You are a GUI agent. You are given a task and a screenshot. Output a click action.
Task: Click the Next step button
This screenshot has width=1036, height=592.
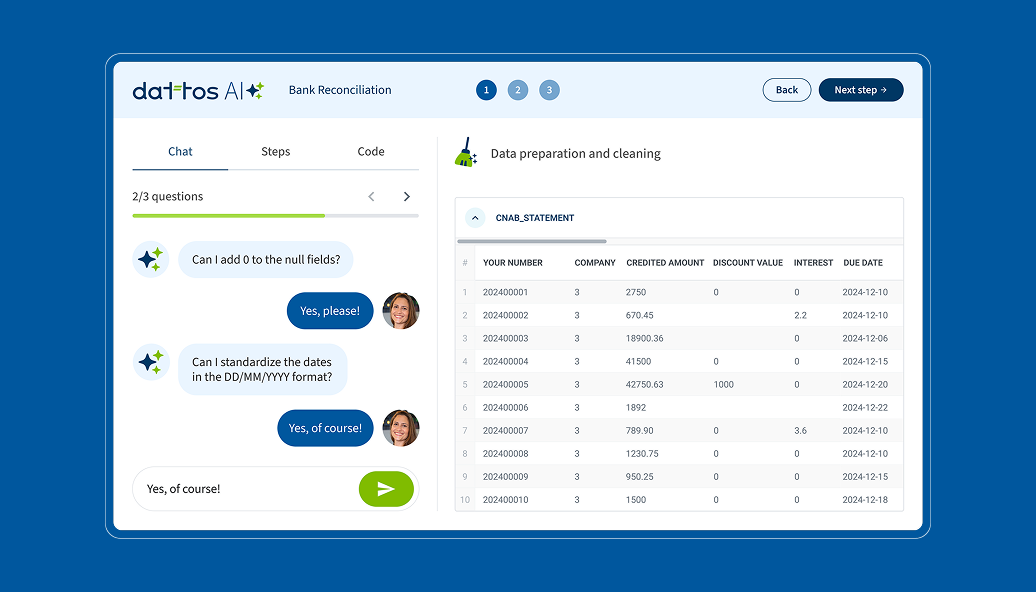pyautogui.click(x=861, y=90)
